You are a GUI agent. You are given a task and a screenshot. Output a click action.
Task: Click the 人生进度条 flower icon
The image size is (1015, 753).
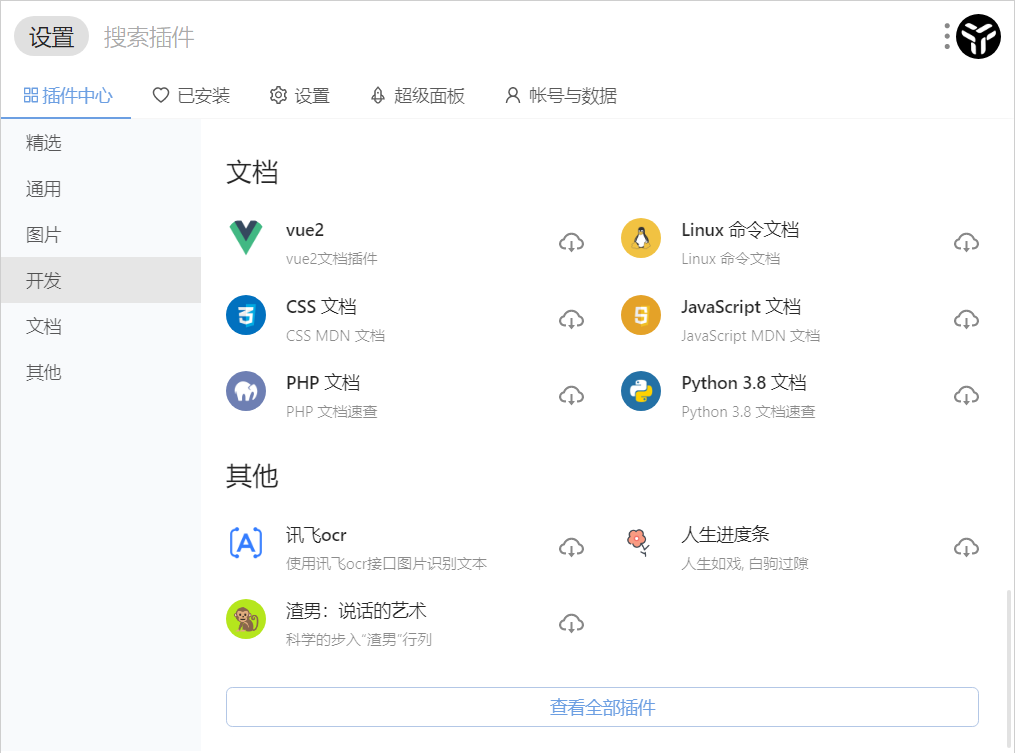pyautogui.click(x=639, y=543)
